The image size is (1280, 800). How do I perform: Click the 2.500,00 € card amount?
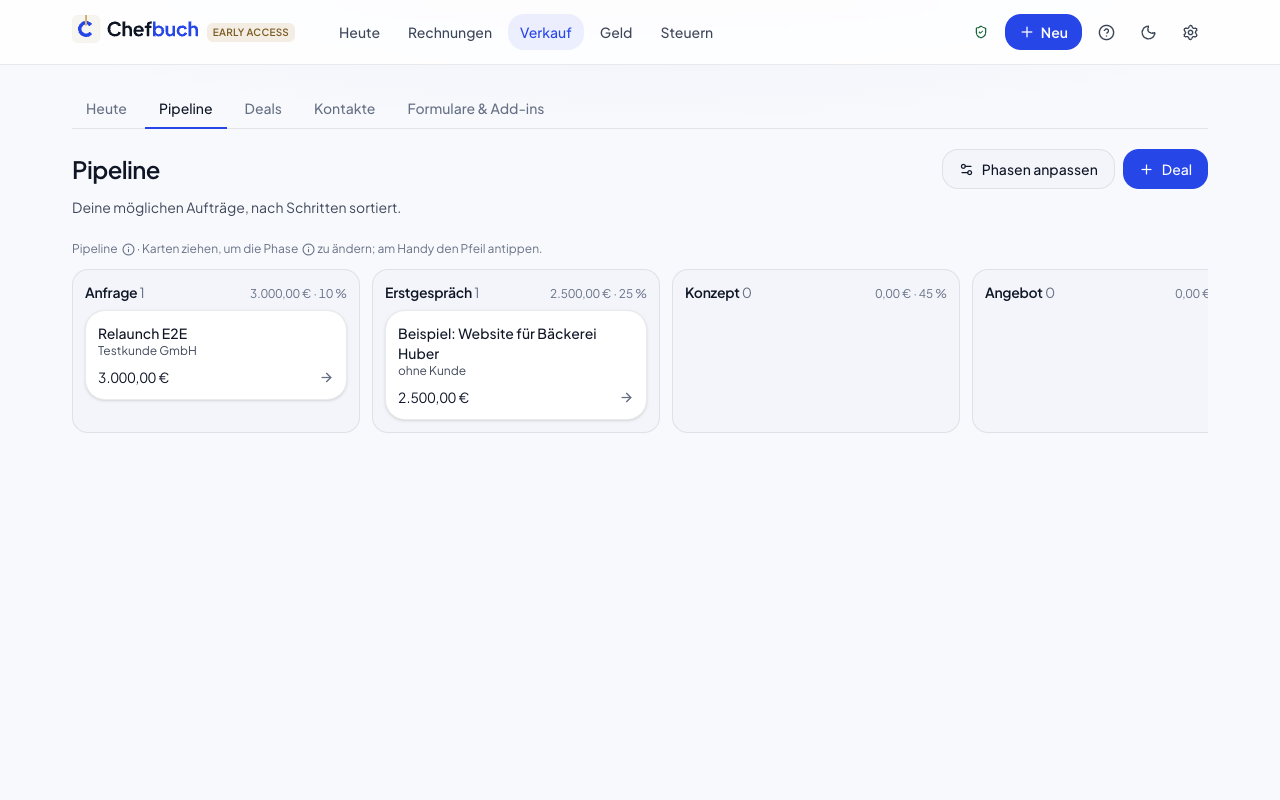pos(434,397)
